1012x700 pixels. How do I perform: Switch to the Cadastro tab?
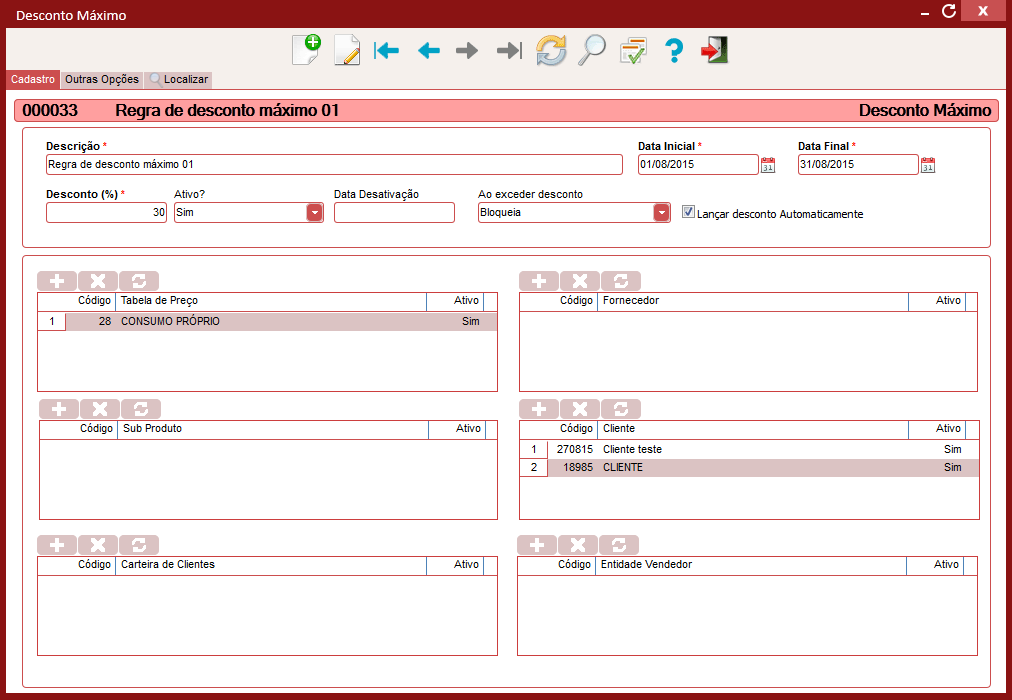point(33,79)
